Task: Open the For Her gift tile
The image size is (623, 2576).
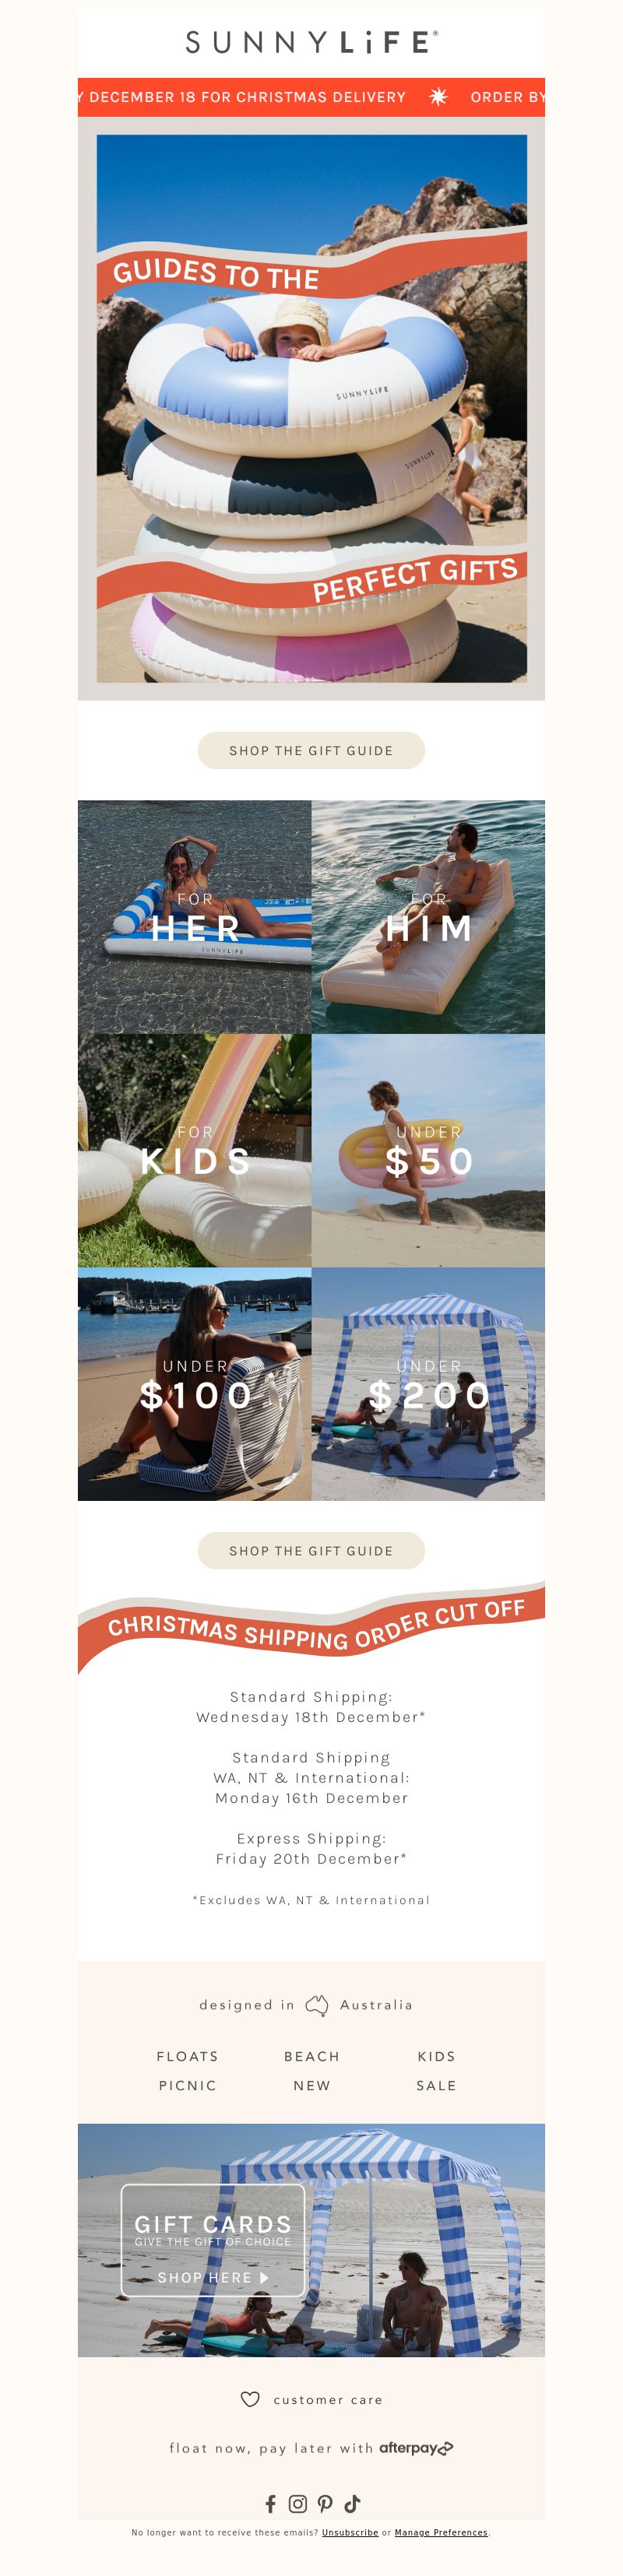Action: click(x=195, y=916)
